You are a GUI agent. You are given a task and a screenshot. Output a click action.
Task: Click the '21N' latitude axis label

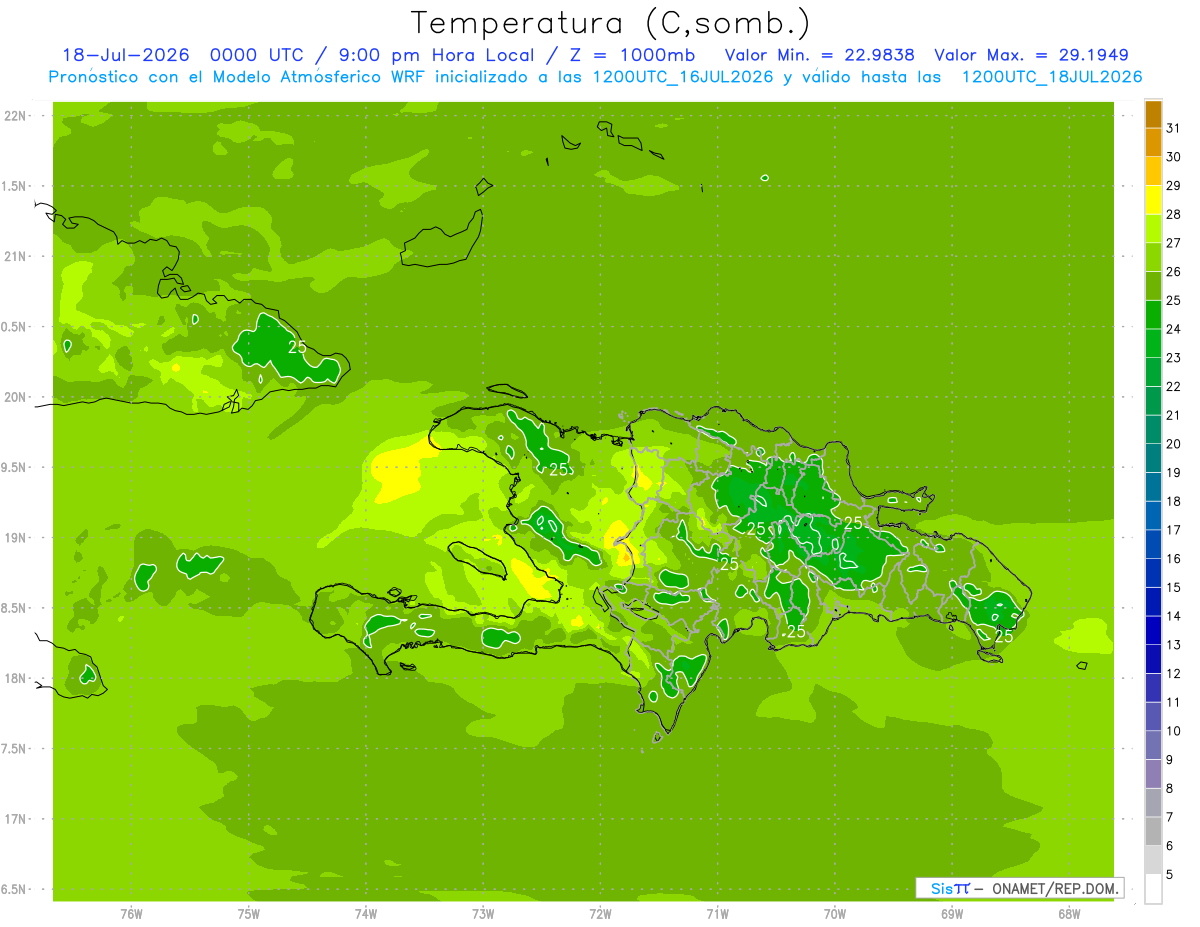[16, 257]
